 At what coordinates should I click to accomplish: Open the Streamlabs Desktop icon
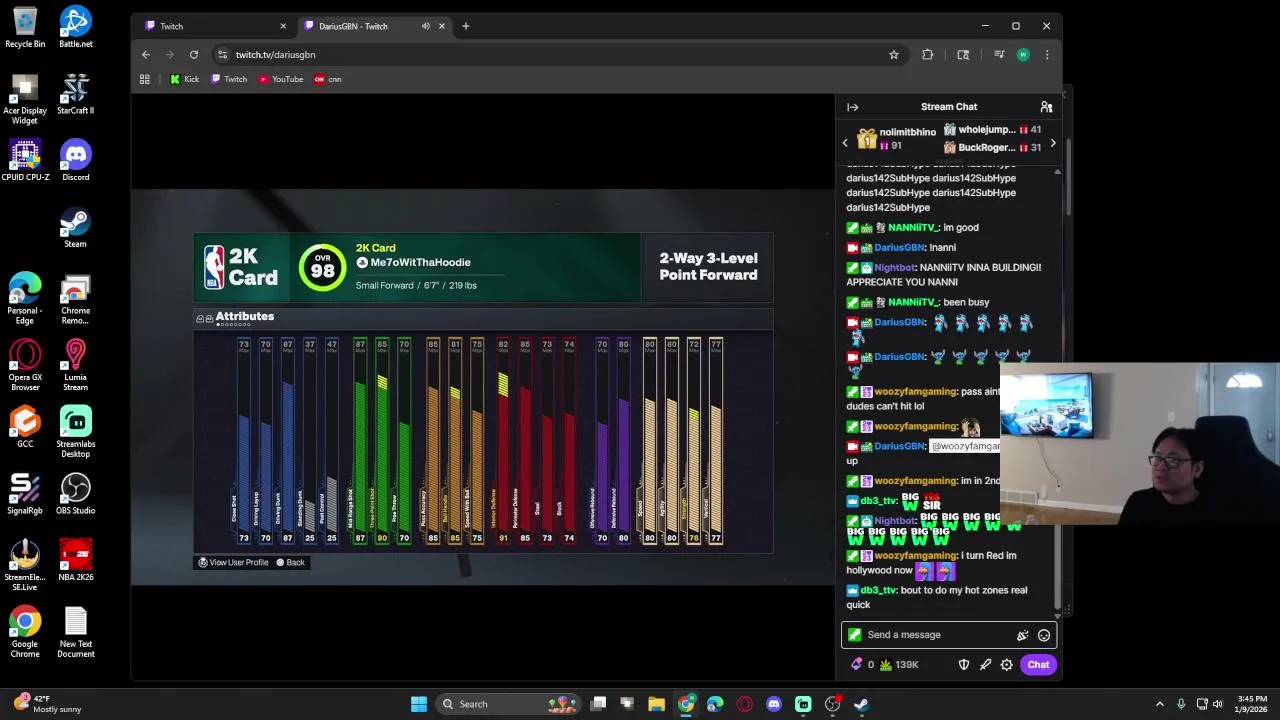76,432
